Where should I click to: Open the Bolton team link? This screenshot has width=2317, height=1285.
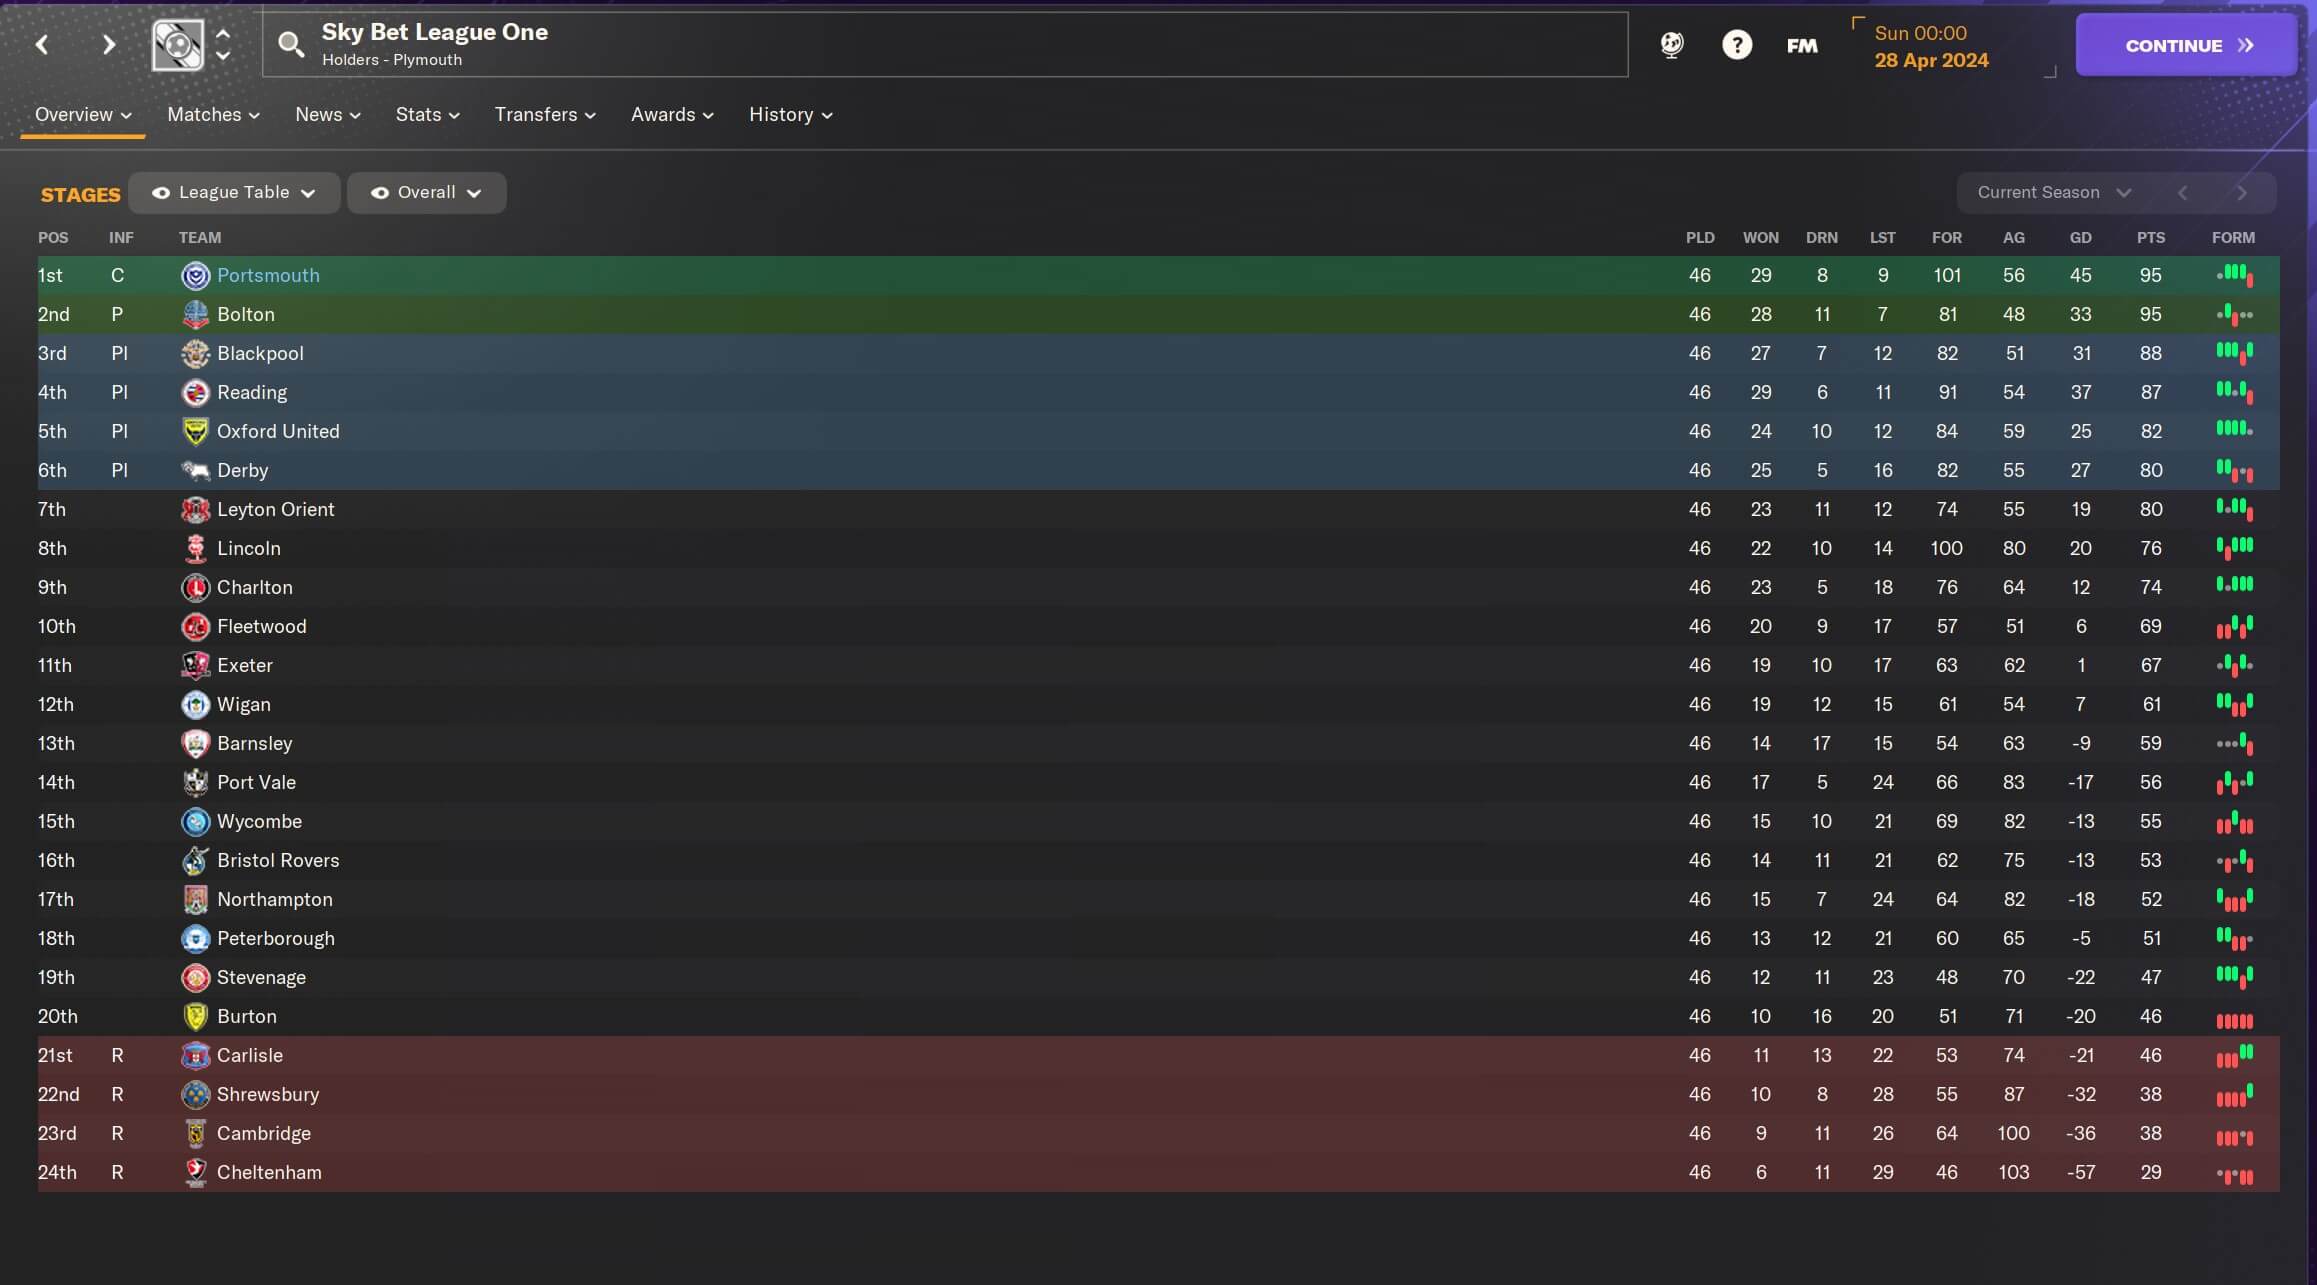pos(246,315)
